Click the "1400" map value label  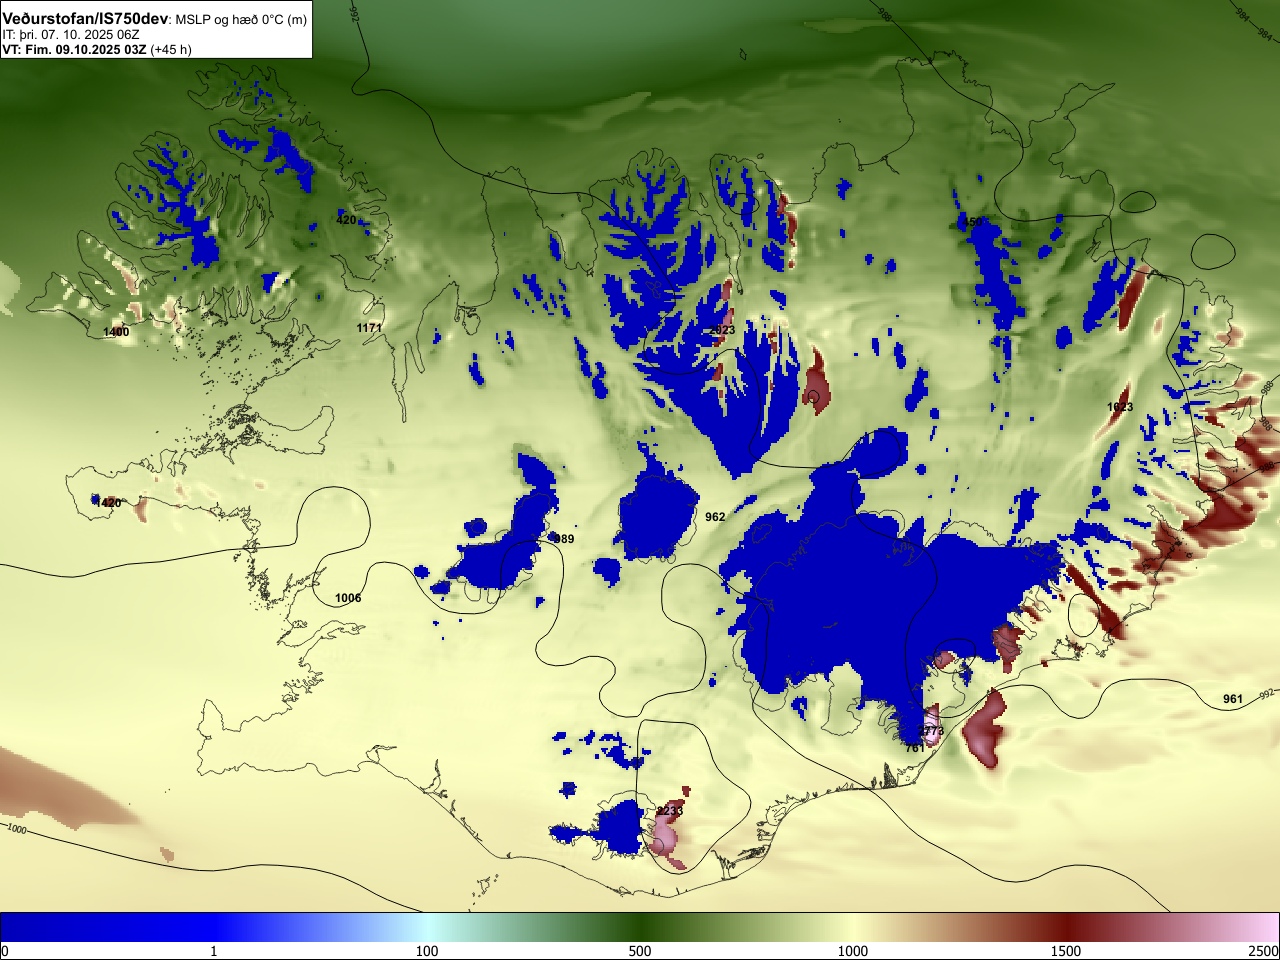coord(116,332)
